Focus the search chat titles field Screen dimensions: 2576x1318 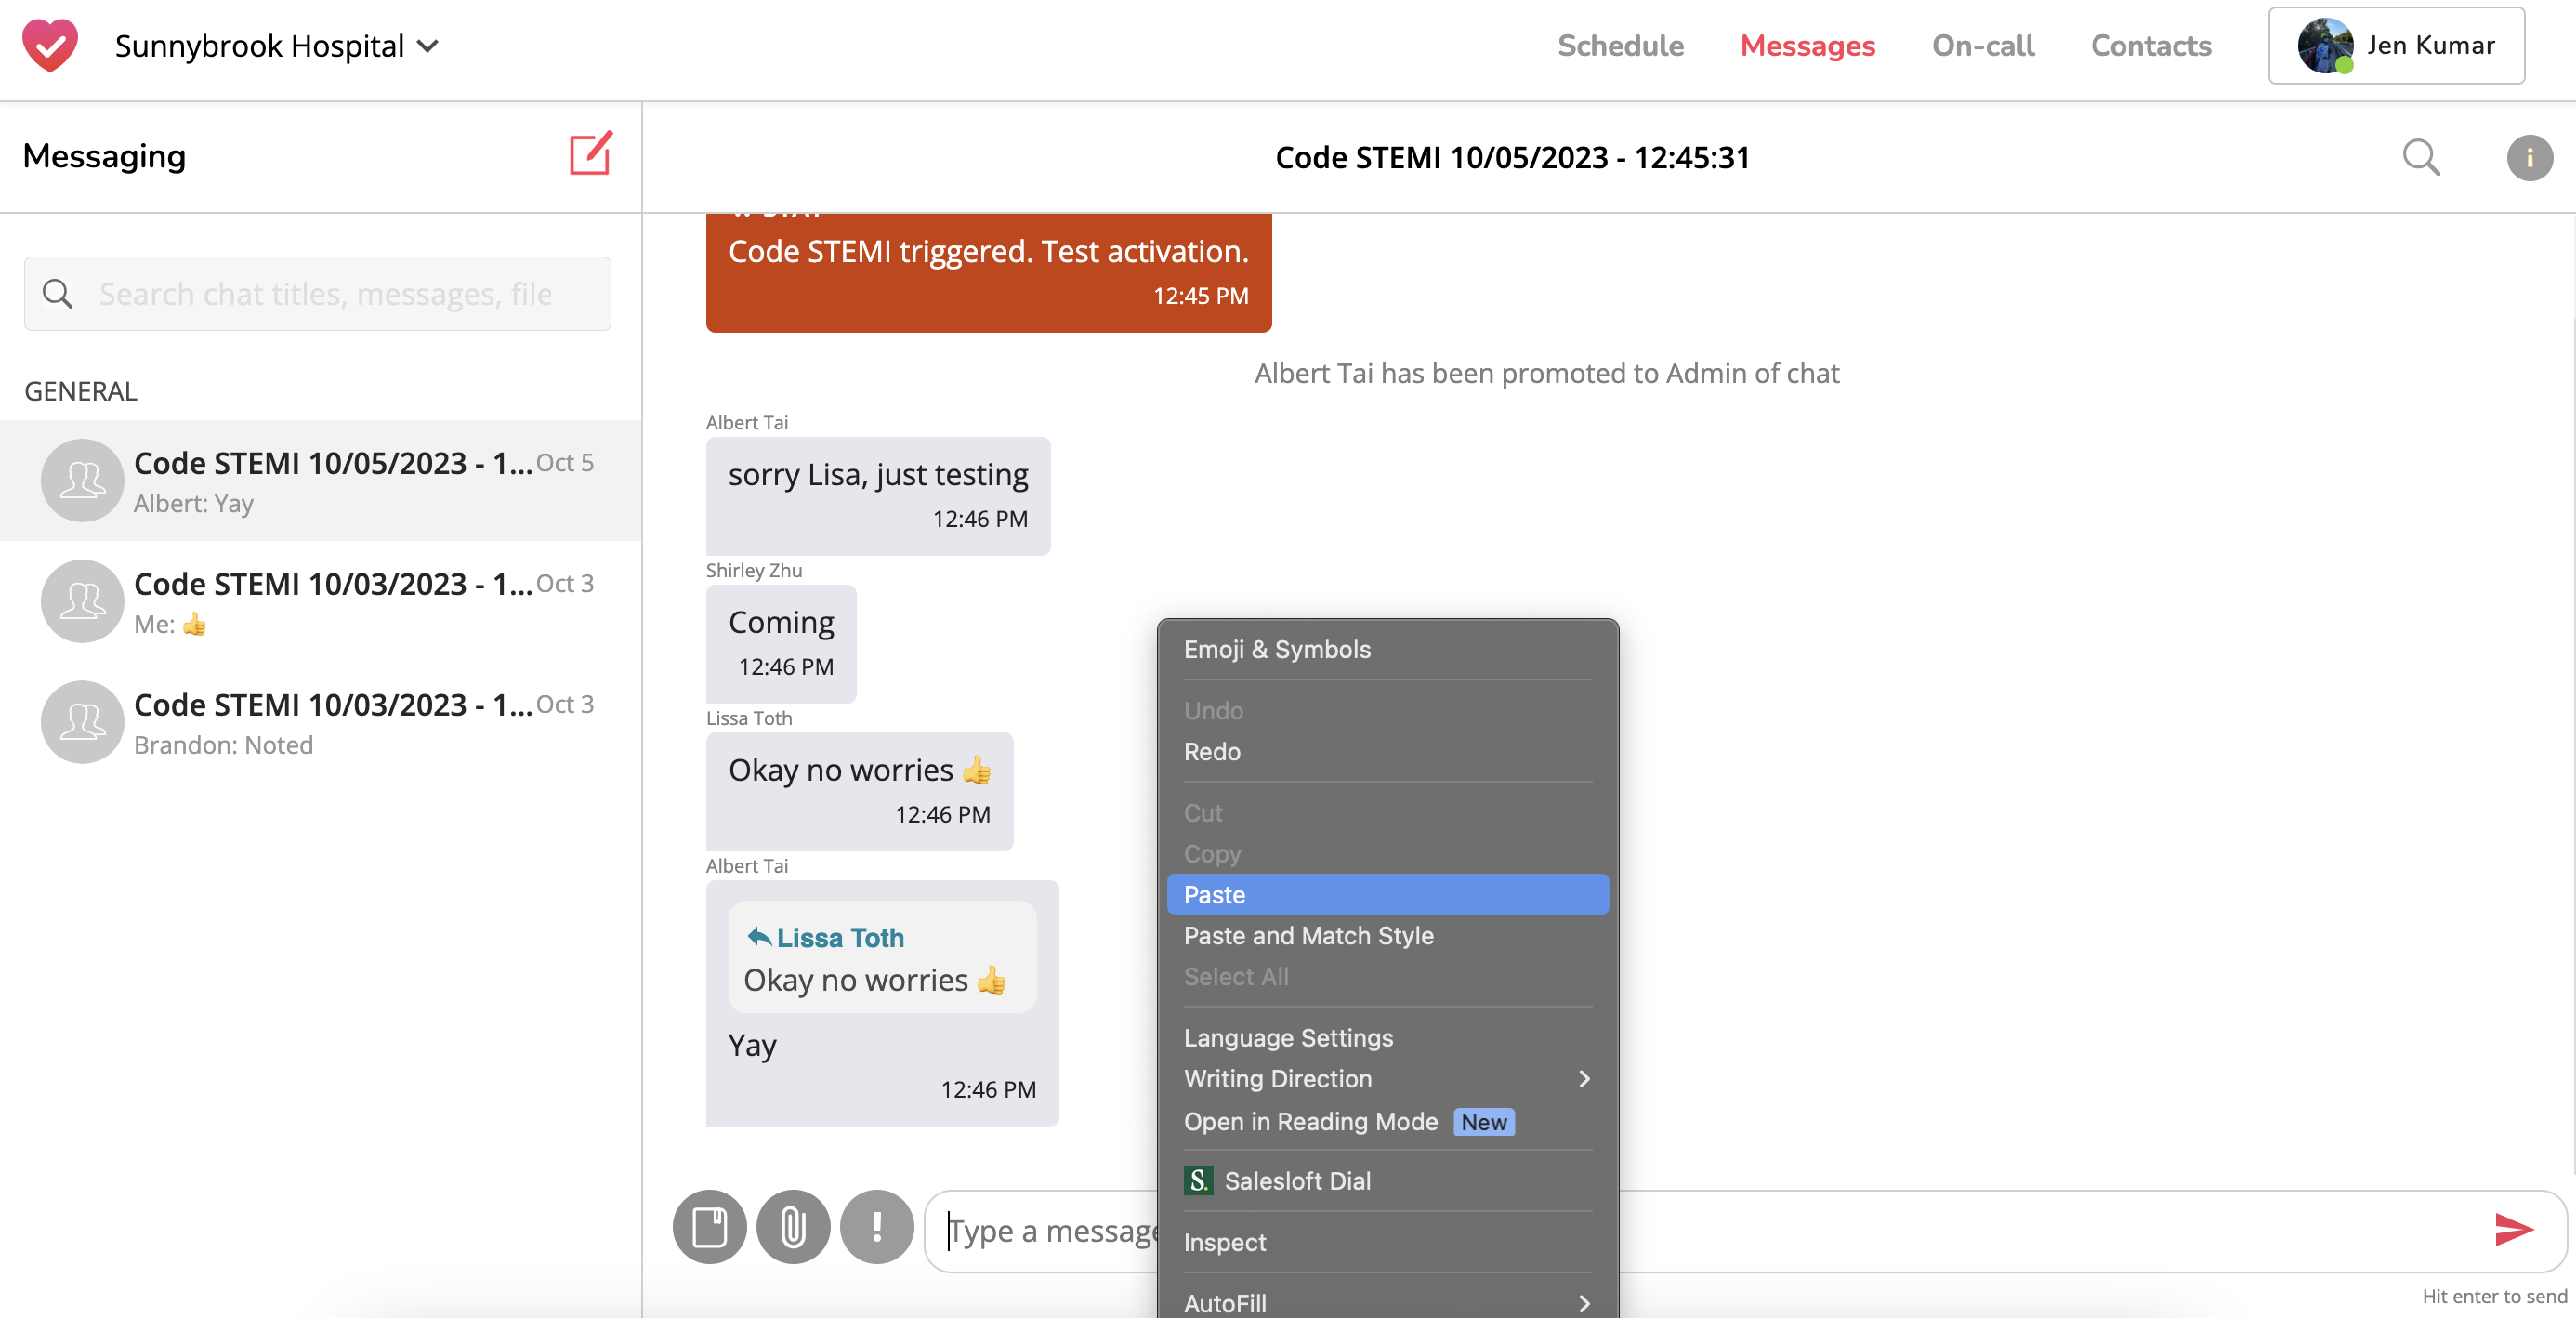(318, 293)
